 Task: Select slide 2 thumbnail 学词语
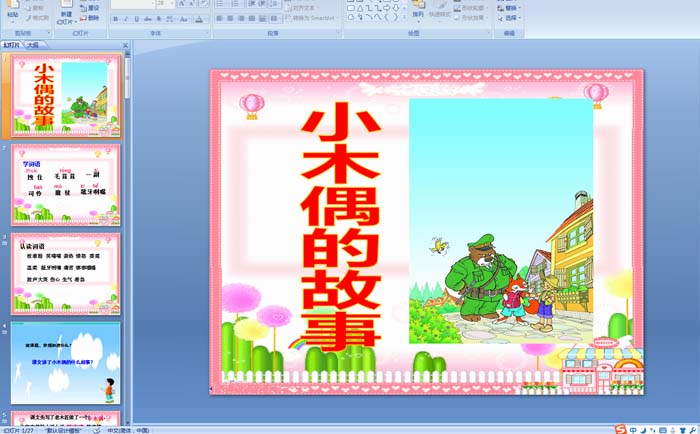66,185
